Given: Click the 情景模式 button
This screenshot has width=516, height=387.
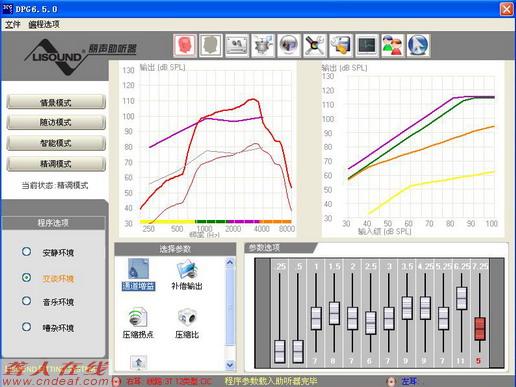Looking at the screenshot, I should [x=56, y=102].
